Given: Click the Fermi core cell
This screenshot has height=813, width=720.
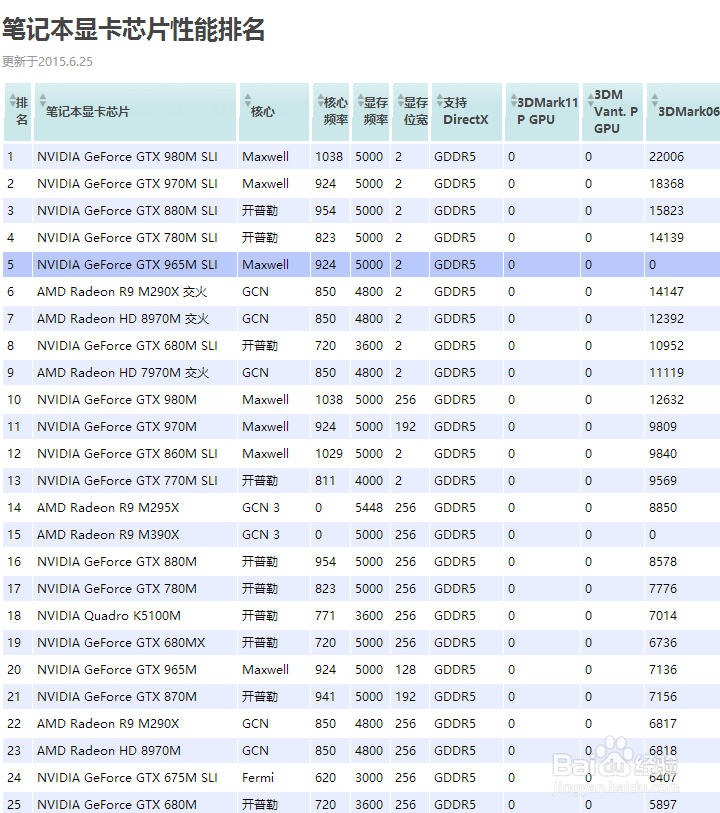Looking at the screenshot, I should tap(258, 777).
